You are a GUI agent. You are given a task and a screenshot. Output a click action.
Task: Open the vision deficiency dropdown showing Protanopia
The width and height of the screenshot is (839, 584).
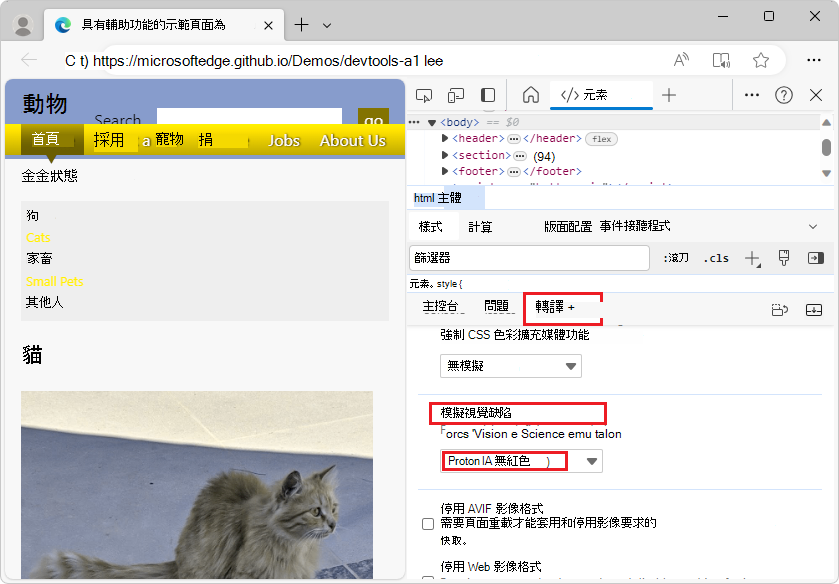(x=521, y=461)
